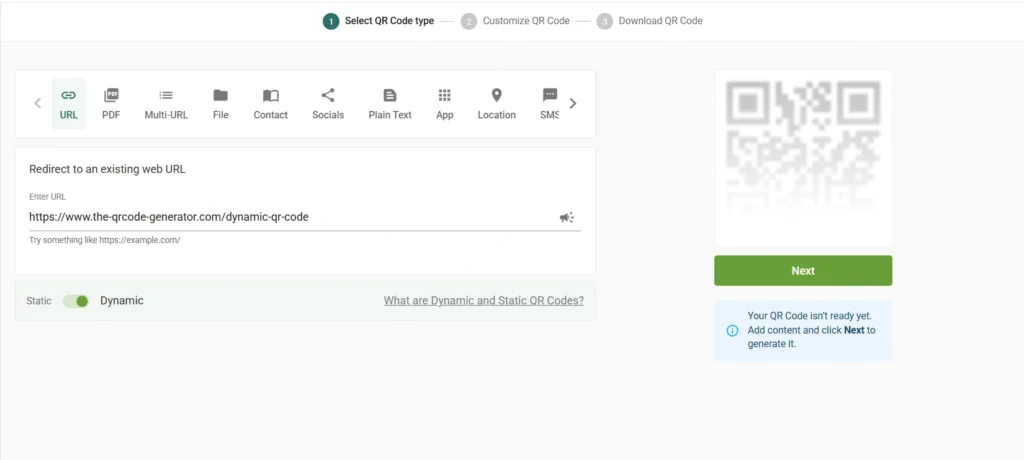Choose the App grid QR type
The height and width of the screenshot is (460, 1024).
tap(445, 104)
